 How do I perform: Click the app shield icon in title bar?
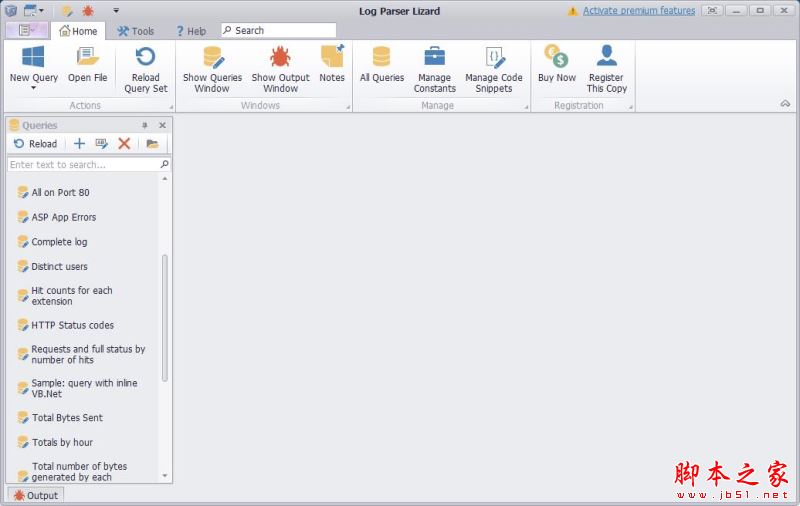(x=11, y=10)
